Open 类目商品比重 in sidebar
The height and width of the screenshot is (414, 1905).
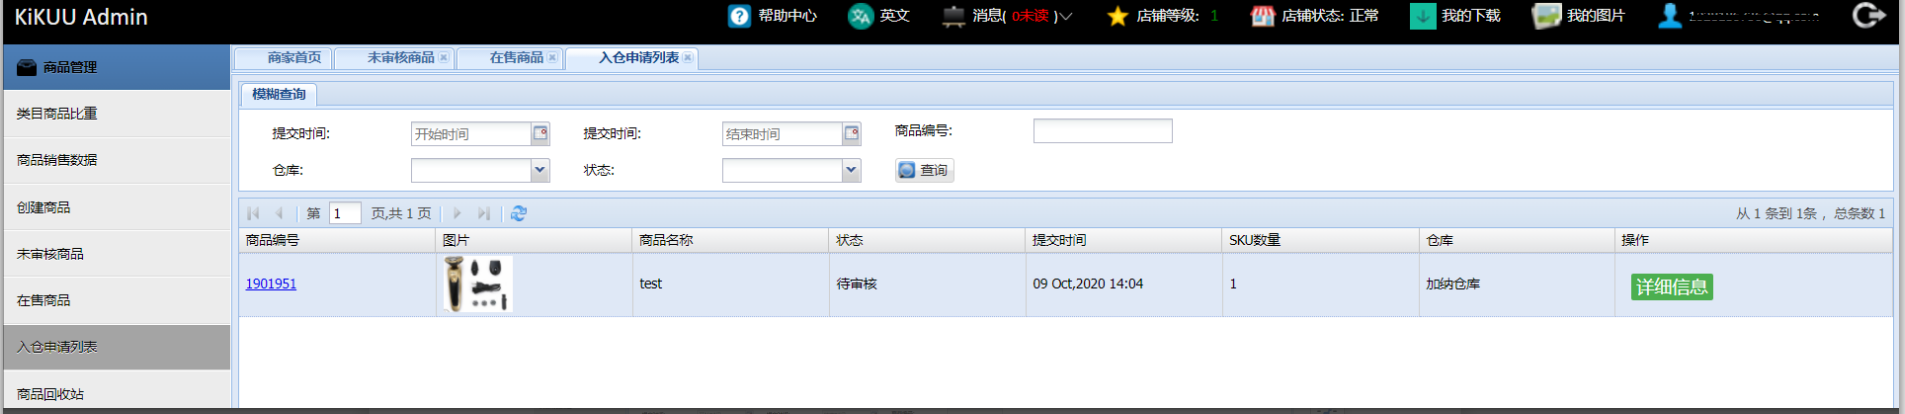point(117,114)
